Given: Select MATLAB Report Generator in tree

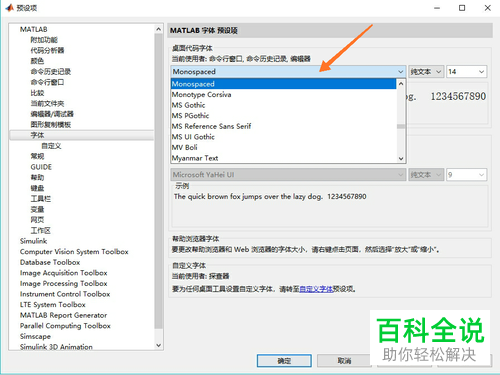Looking at the screenshot, I should [63, 315].
